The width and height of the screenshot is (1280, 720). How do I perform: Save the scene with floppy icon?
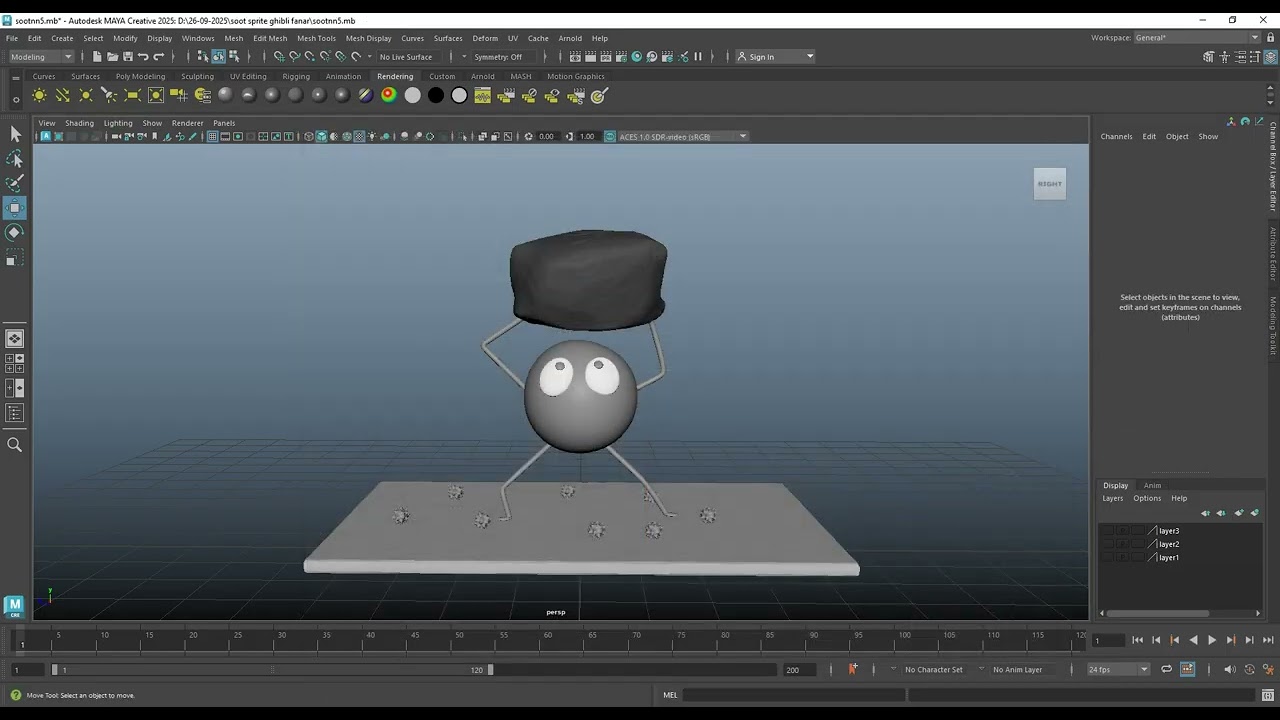point(127,57)
